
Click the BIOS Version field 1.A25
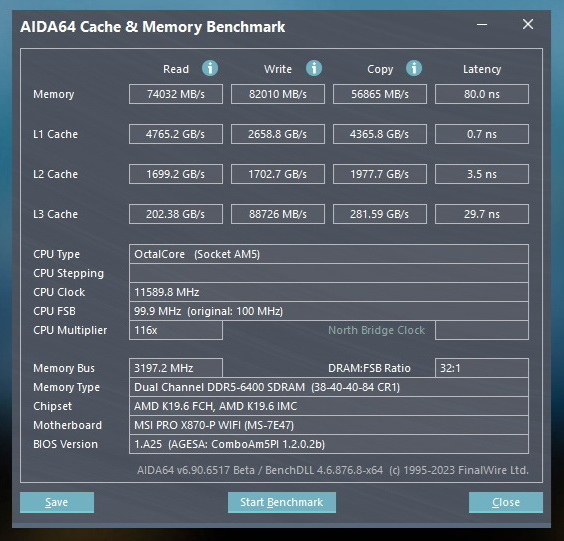coord(329,444)
